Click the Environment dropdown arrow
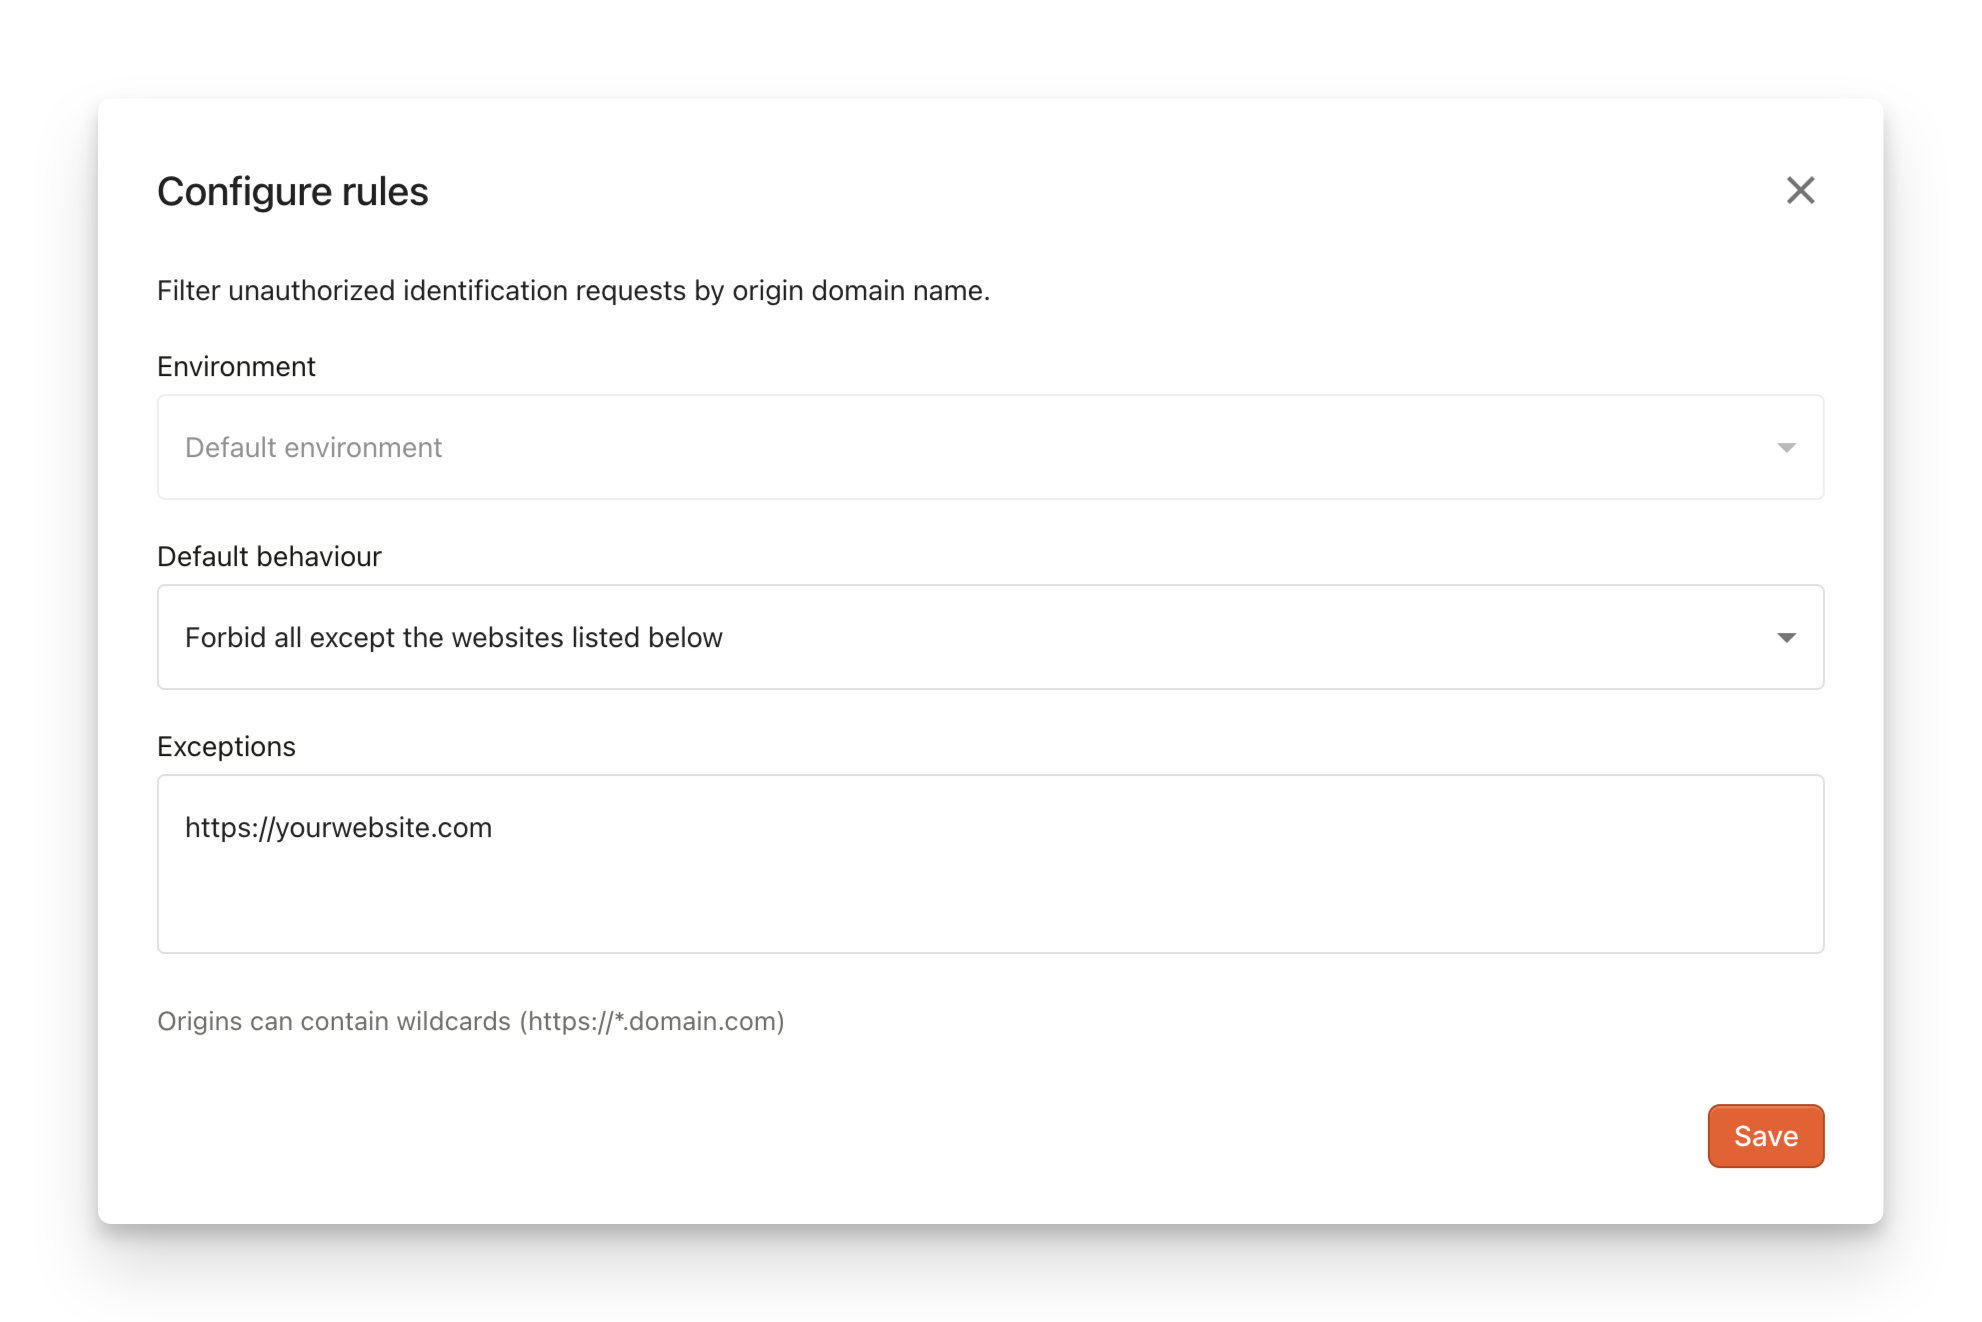 tap(1786, 447)
